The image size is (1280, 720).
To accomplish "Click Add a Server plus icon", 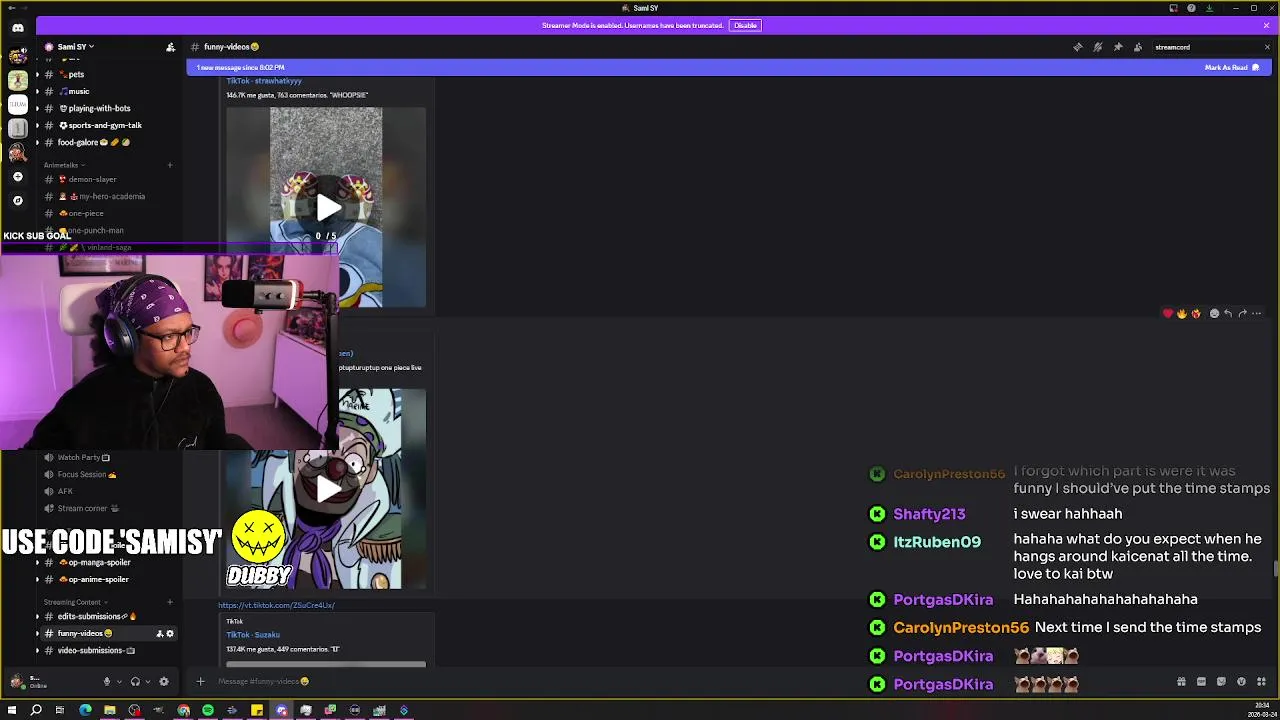I will (x=18, y=176).
